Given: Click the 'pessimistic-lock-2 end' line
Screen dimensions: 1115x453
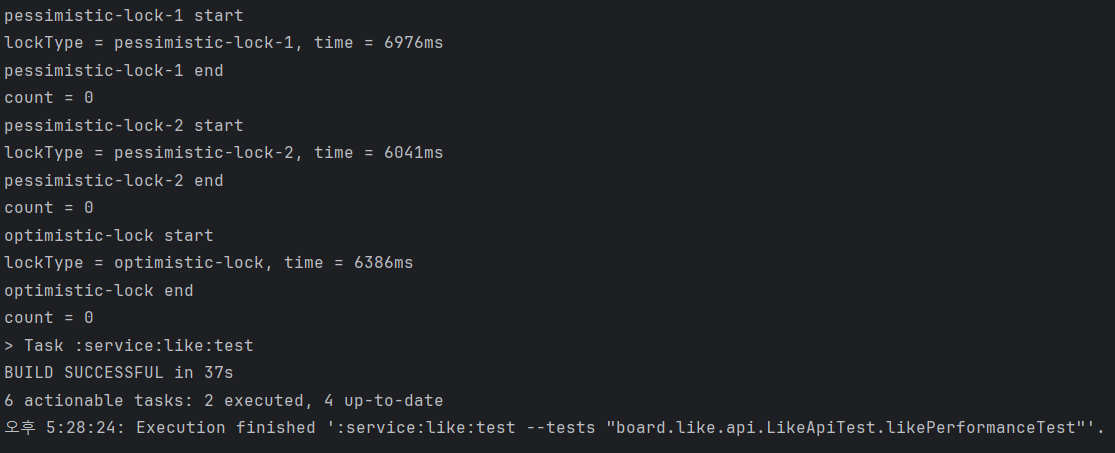Looking at the screenshot, I should 114,181.
